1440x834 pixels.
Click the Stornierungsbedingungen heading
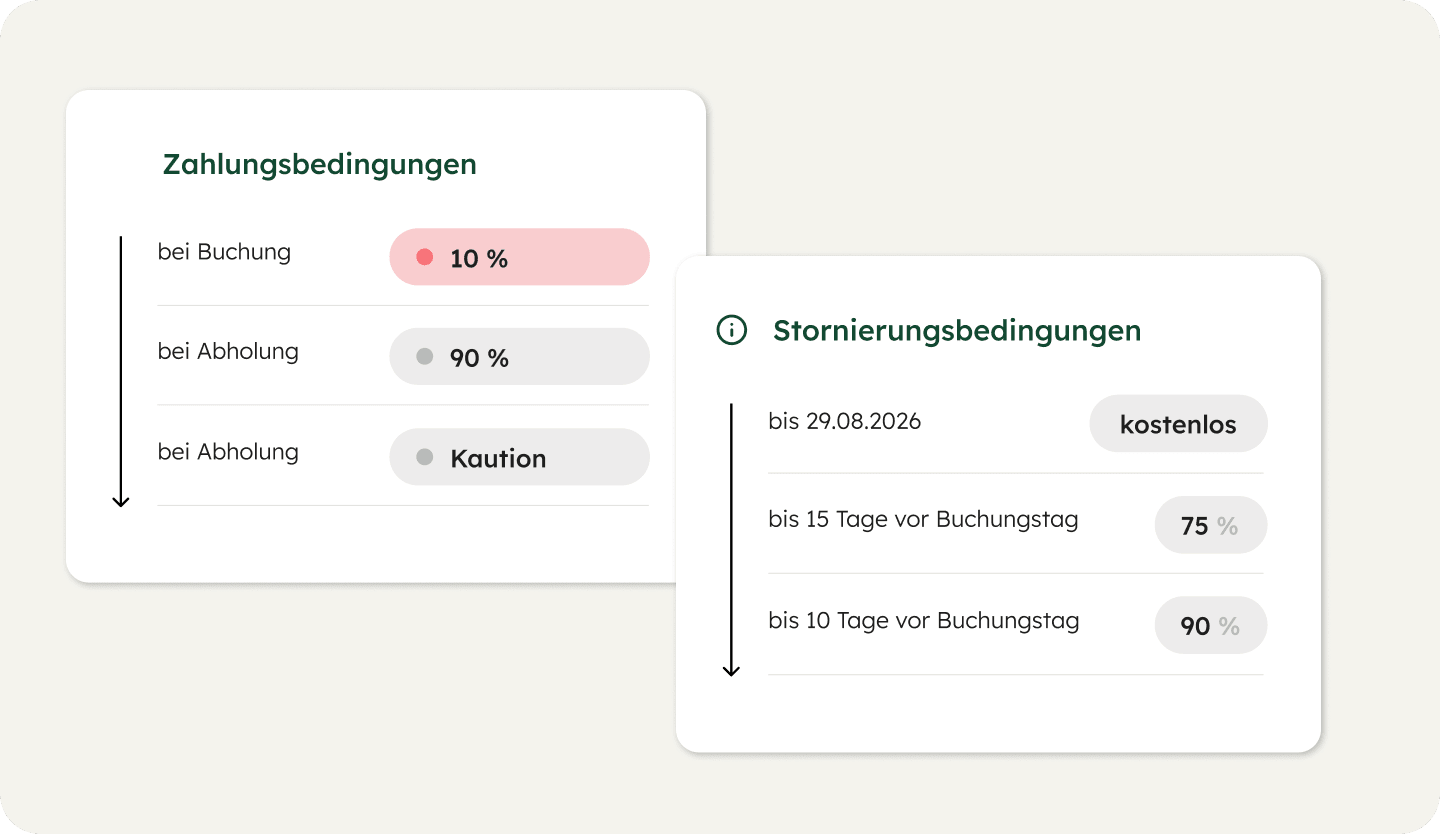(x=957, y=330)
